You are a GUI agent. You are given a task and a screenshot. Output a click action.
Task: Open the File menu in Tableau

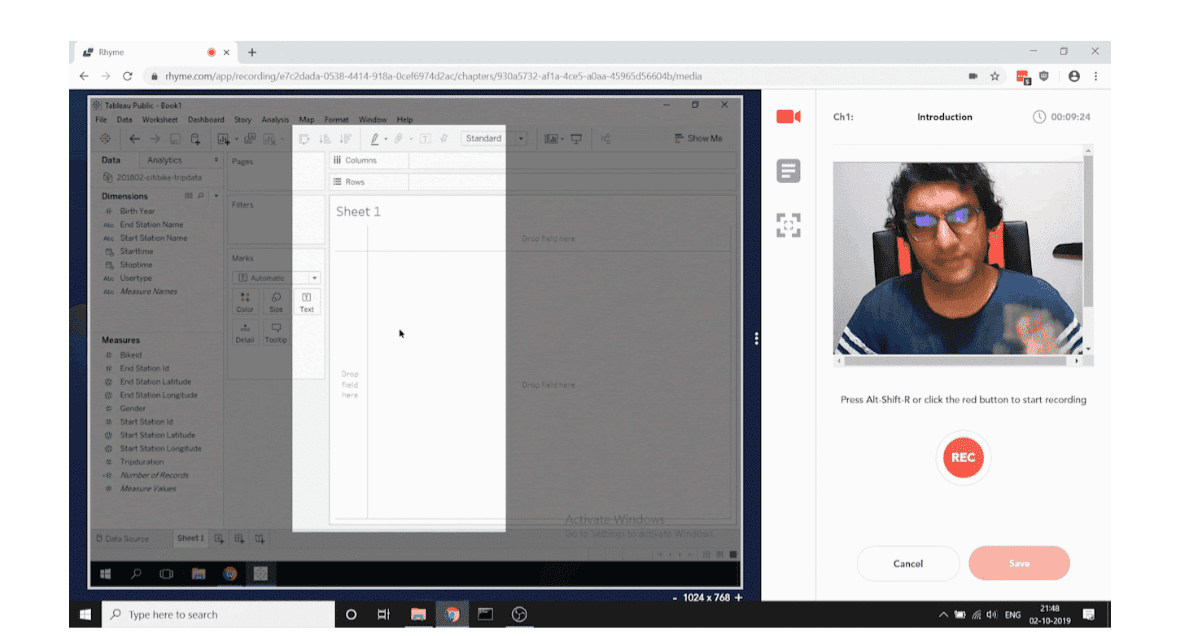[101, 120]
